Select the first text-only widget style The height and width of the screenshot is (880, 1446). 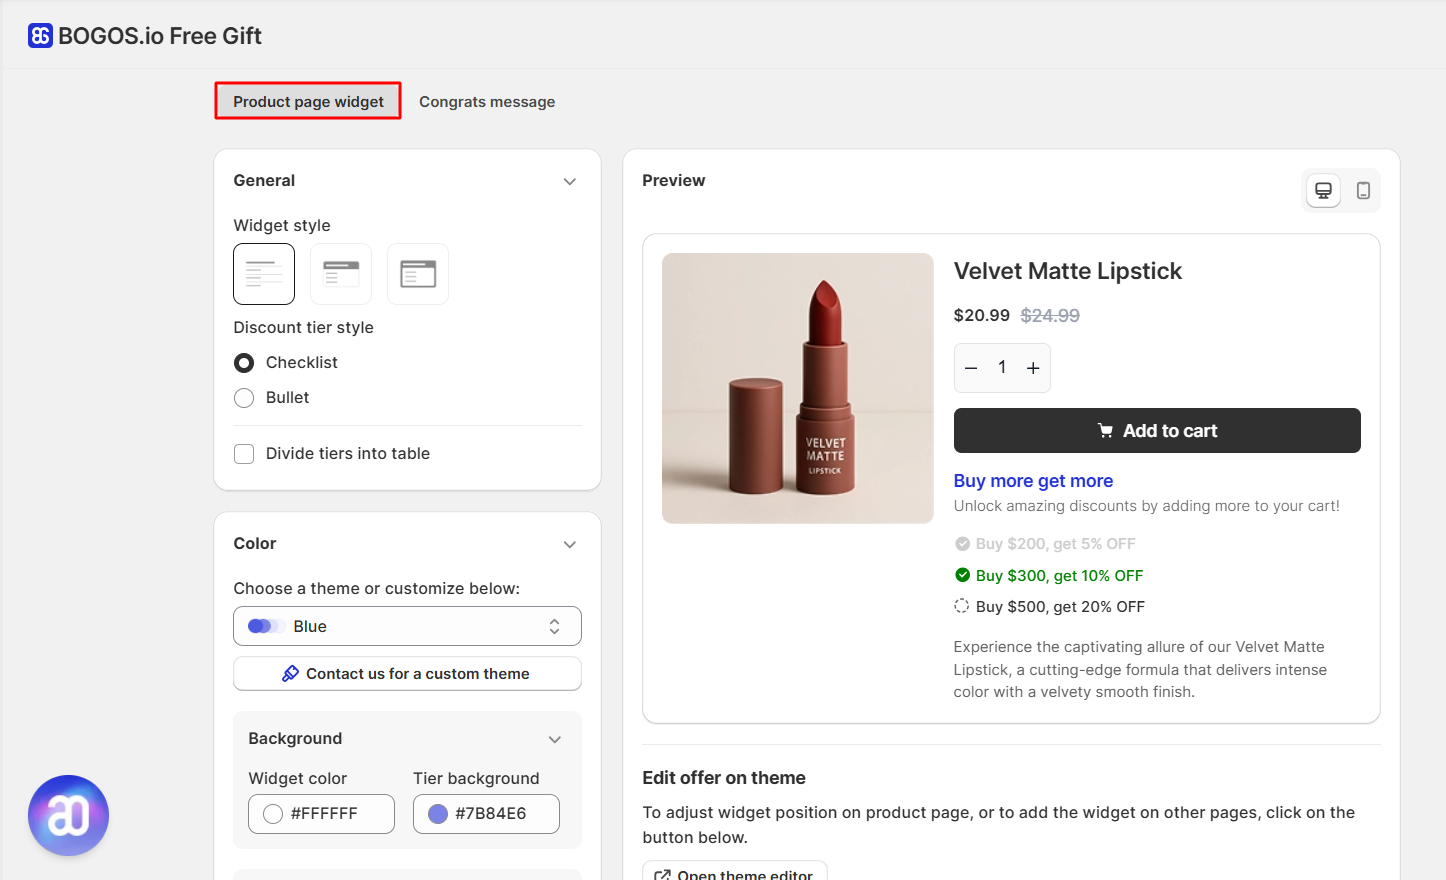(x=263, y=273)
